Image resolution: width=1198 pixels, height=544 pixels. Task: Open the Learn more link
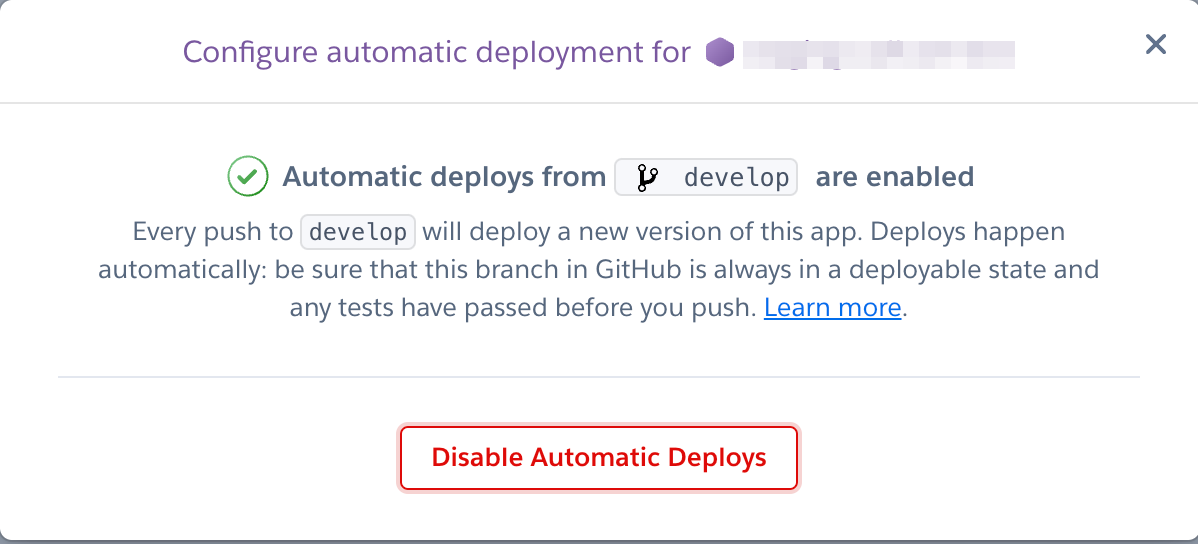[x=833, y=307]
